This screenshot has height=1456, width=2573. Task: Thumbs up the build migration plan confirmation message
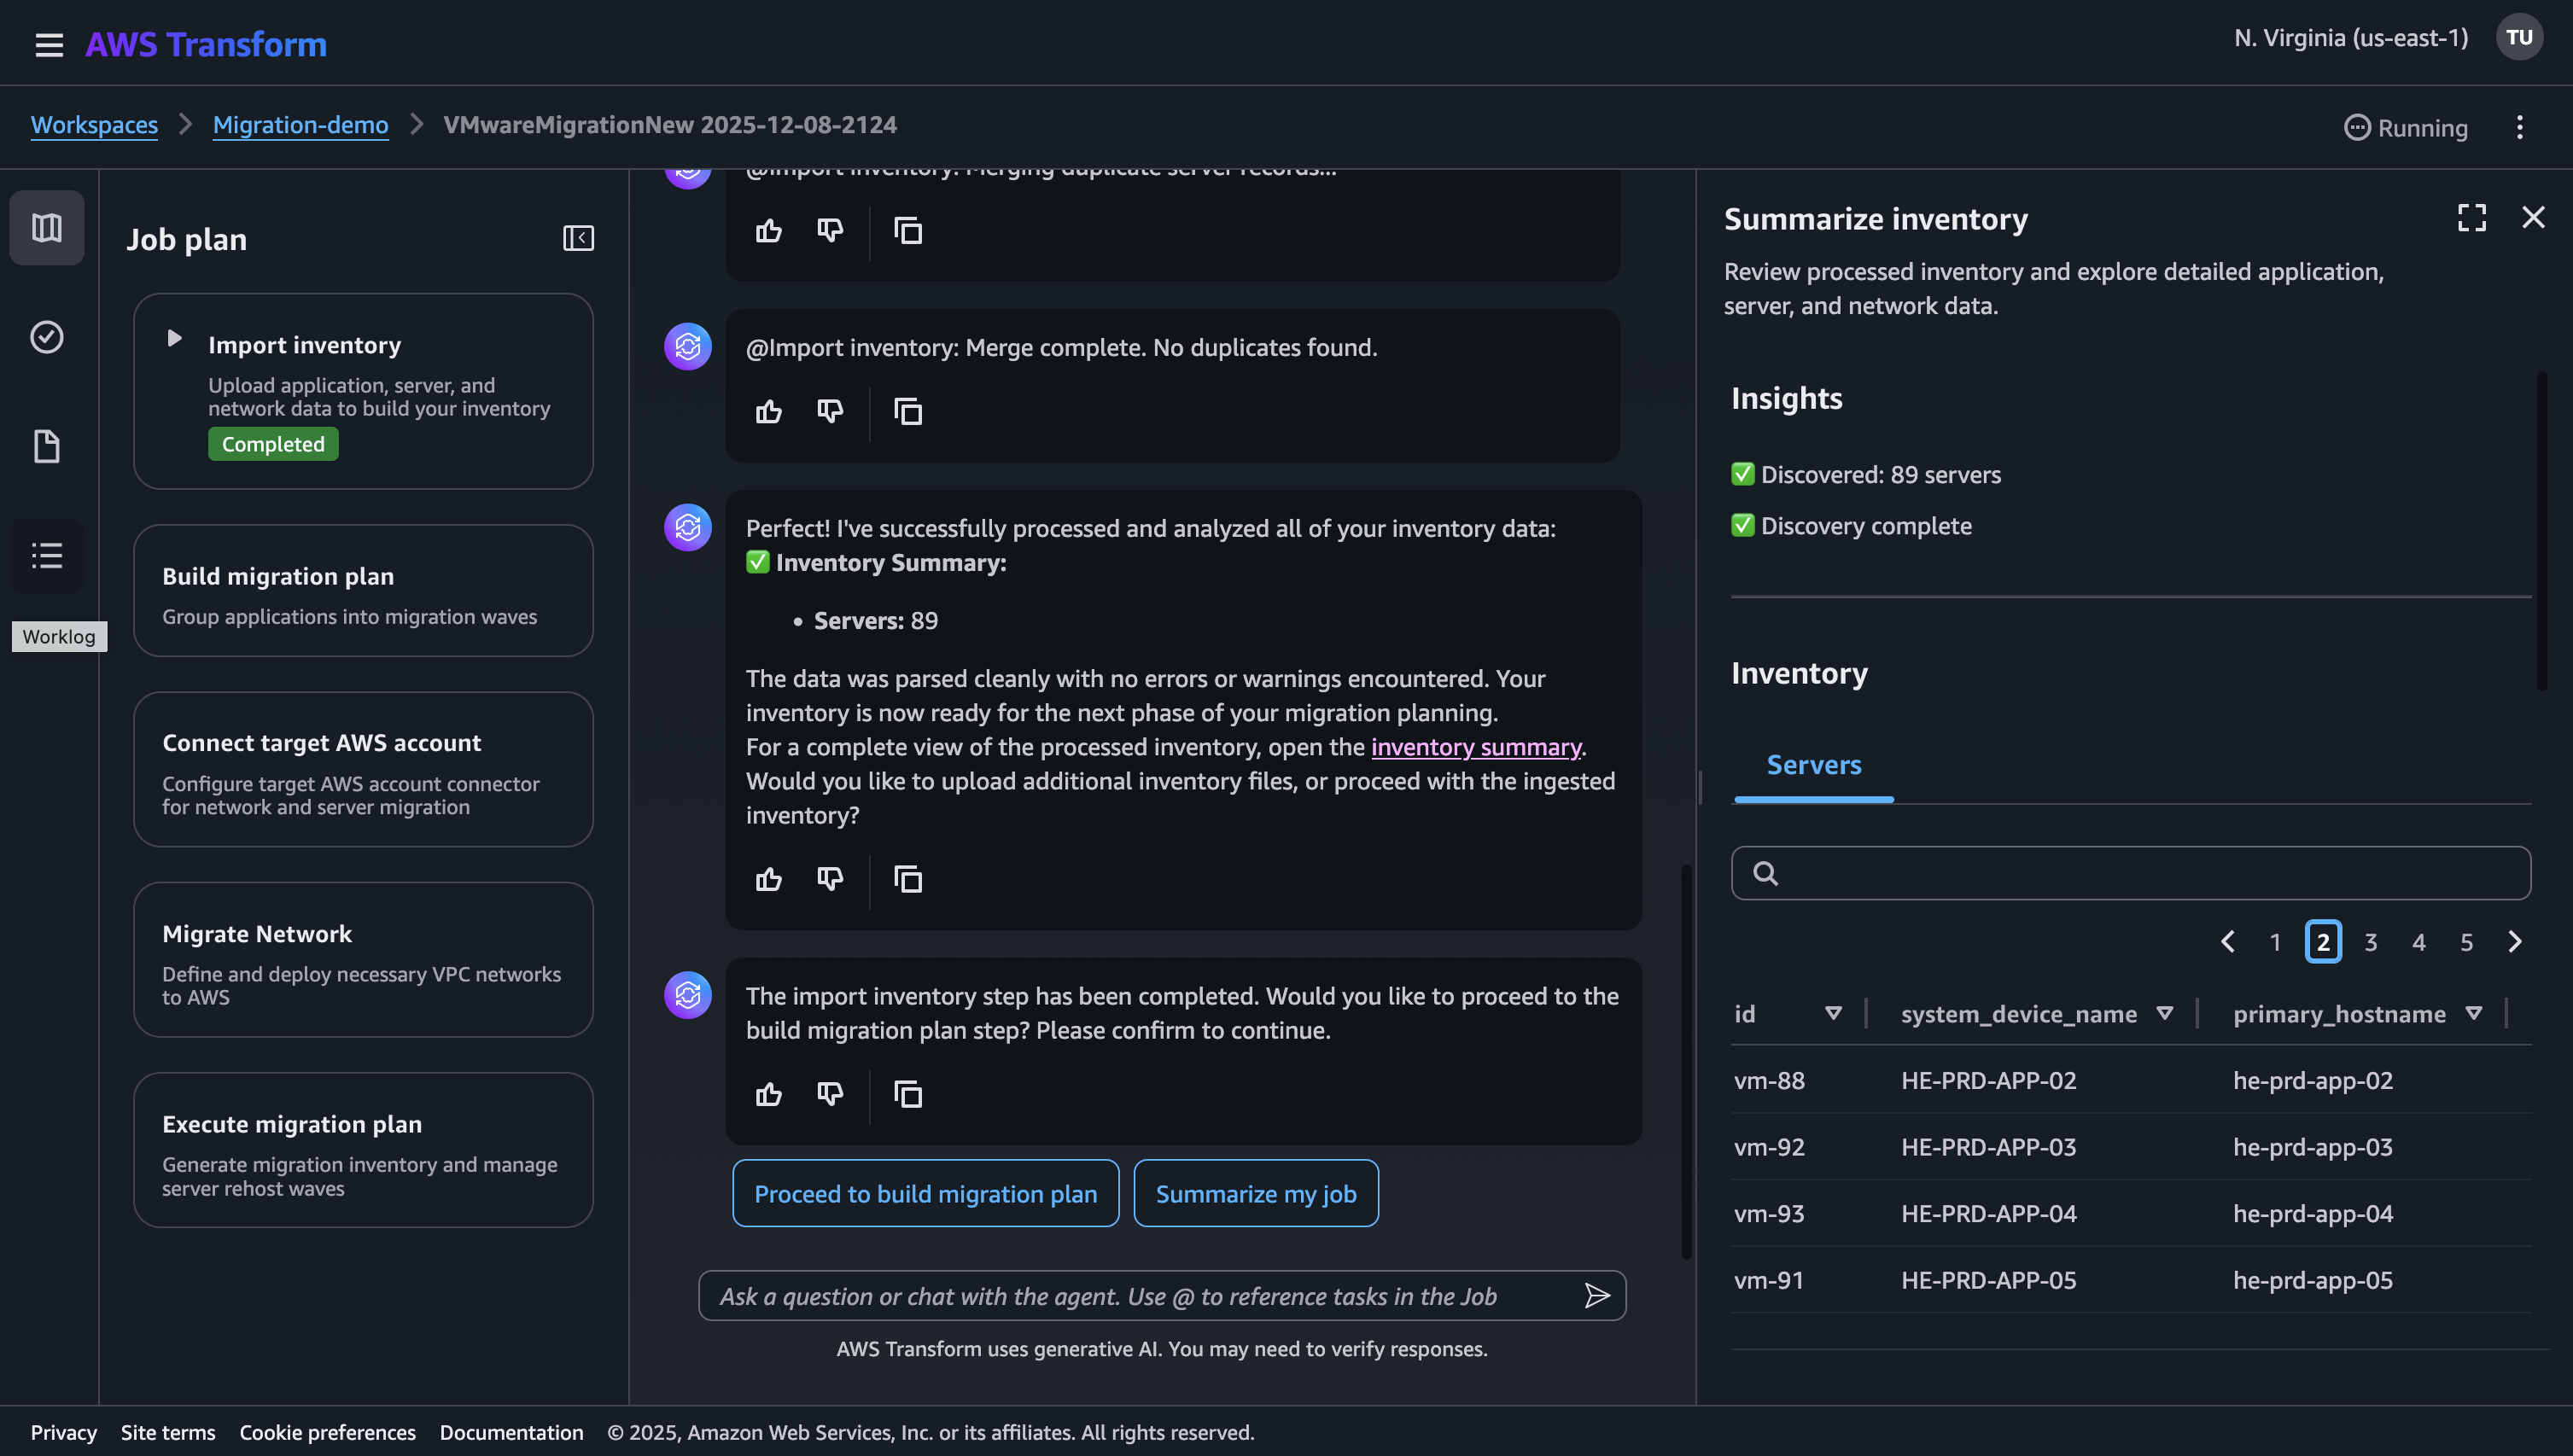tap(768, 1093)
